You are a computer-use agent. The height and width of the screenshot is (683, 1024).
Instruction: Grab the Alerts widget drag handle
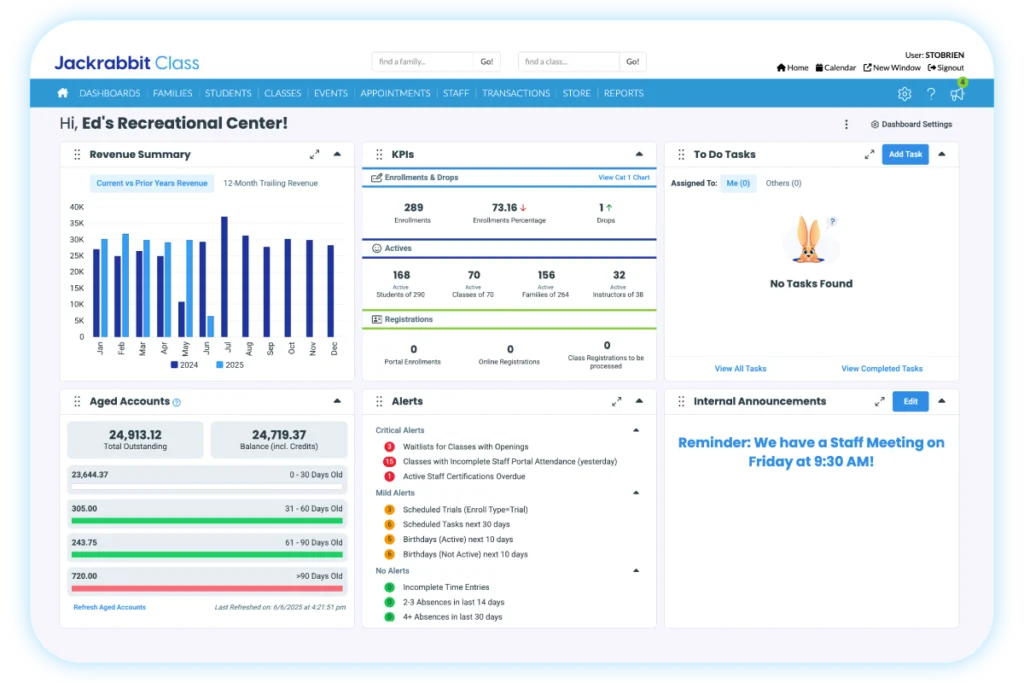point(379,402)
